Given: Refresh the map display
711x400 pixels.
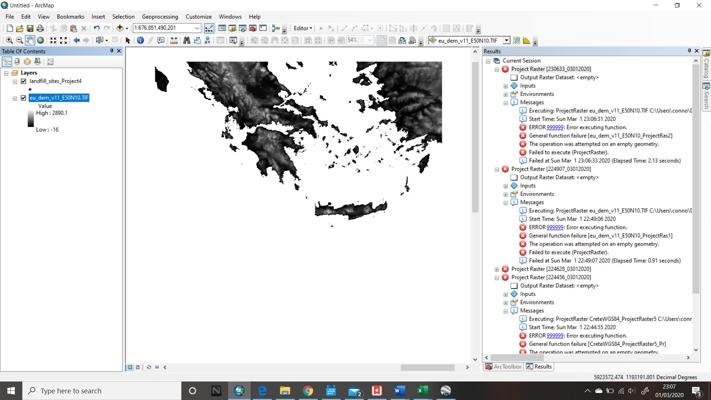Looking at the screenshot, I should (x=148, y=367).
